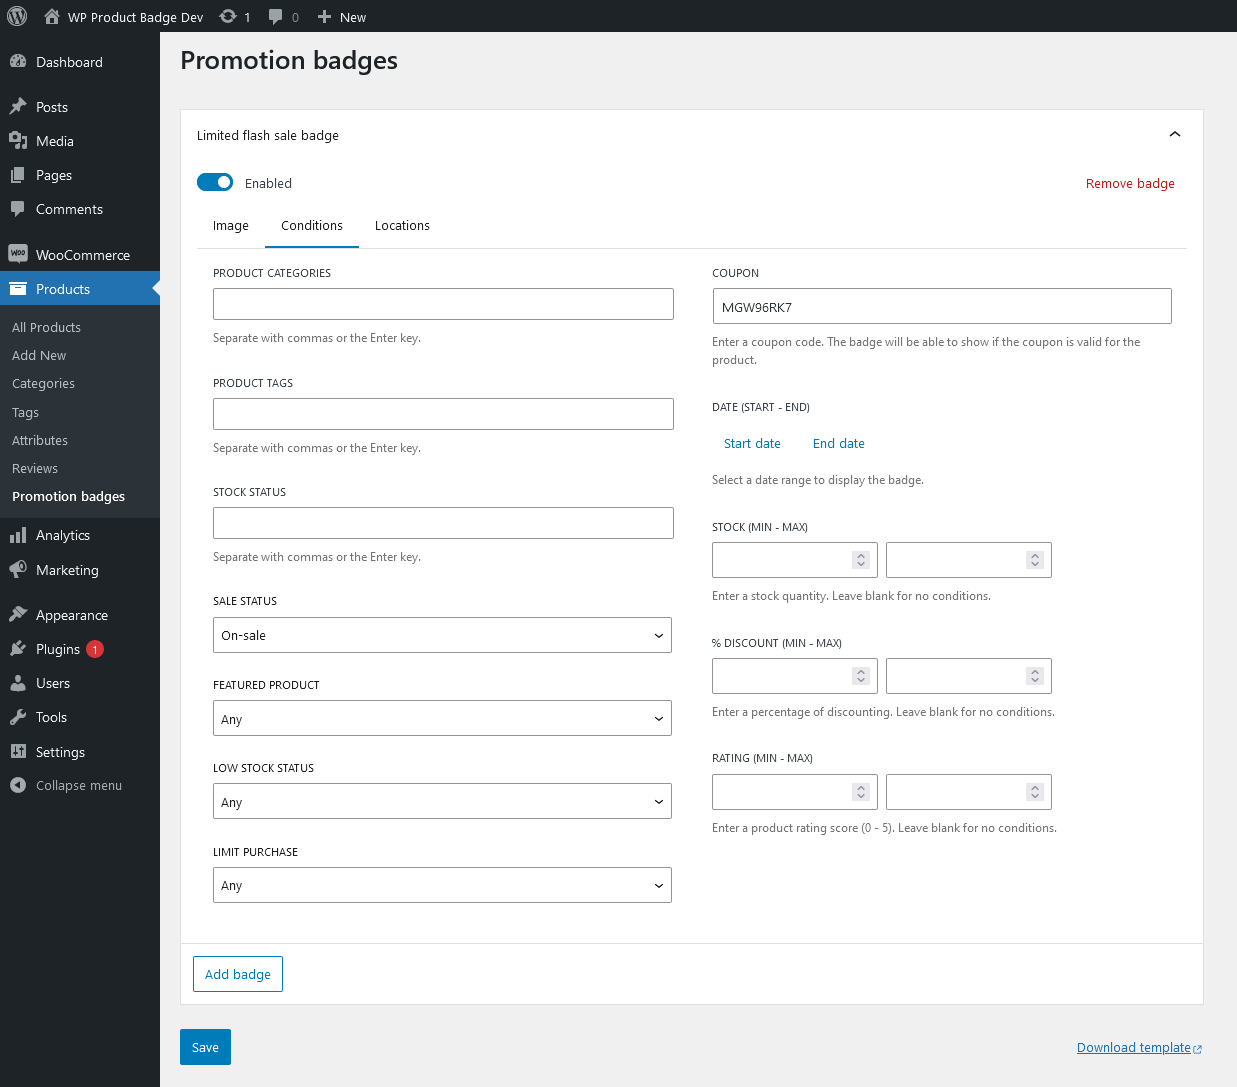Click the Remove badge link
Screen dimensions: 1237x1087
1130,183
